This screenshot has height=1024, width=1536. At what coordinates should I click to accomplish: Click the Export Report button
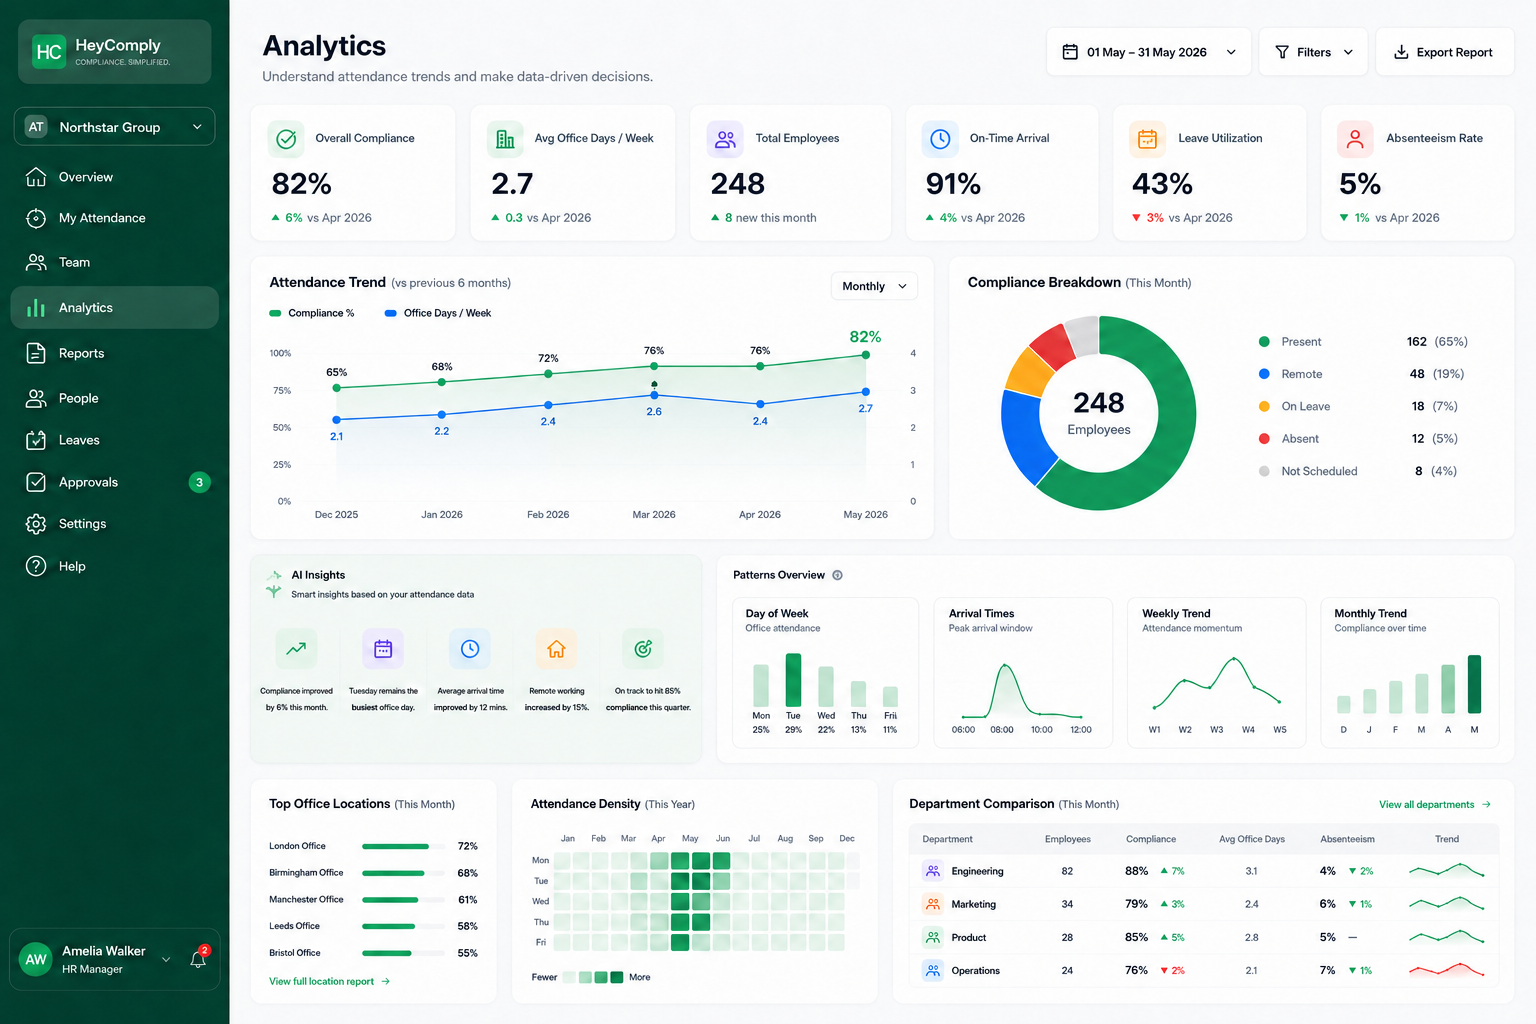(x=1444, y=52)
